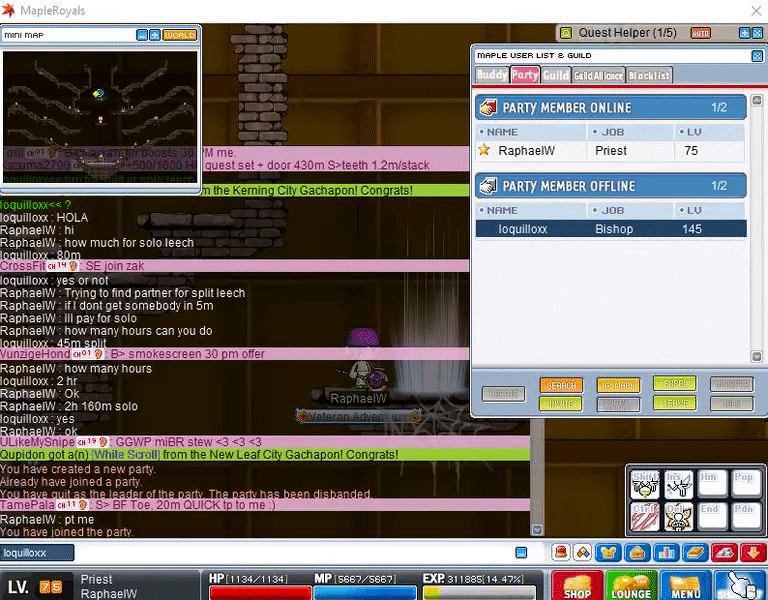Image resolution: width=768 pixels, height=600 pixels.
Task: Click the party SEARCH button
Action: pyautogui.click(x=561, y=385)
